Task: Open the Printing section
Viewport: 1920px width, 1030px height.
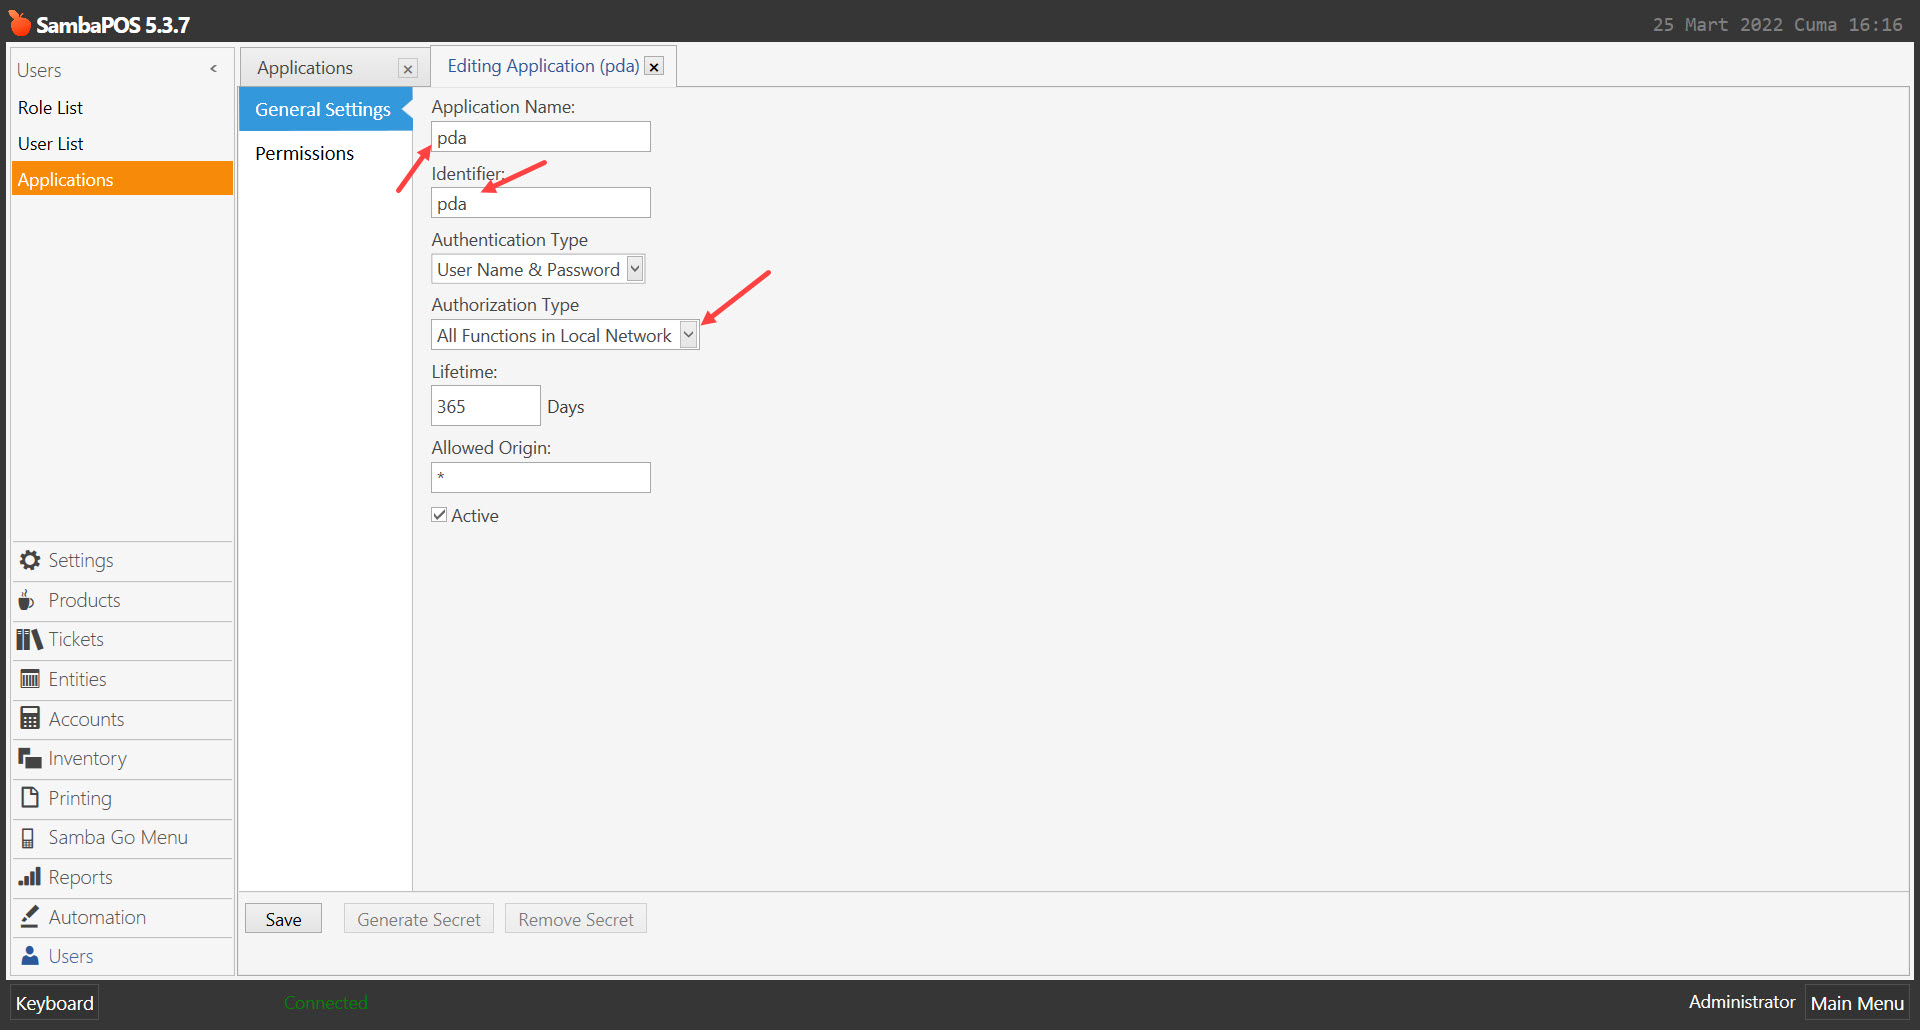Action: 79,798
